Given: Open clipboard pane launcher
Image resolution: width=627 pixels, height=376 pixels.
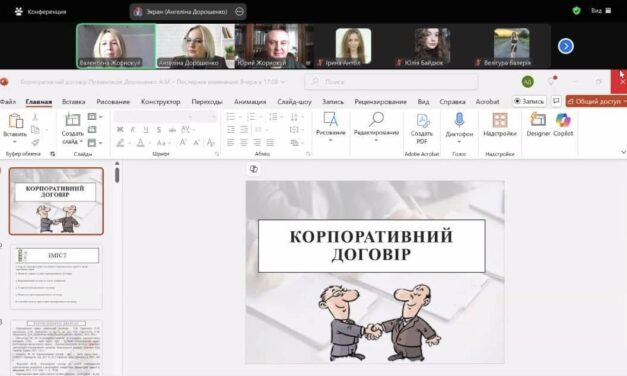Looking at the screenshot, I should (x=52, y=154).
